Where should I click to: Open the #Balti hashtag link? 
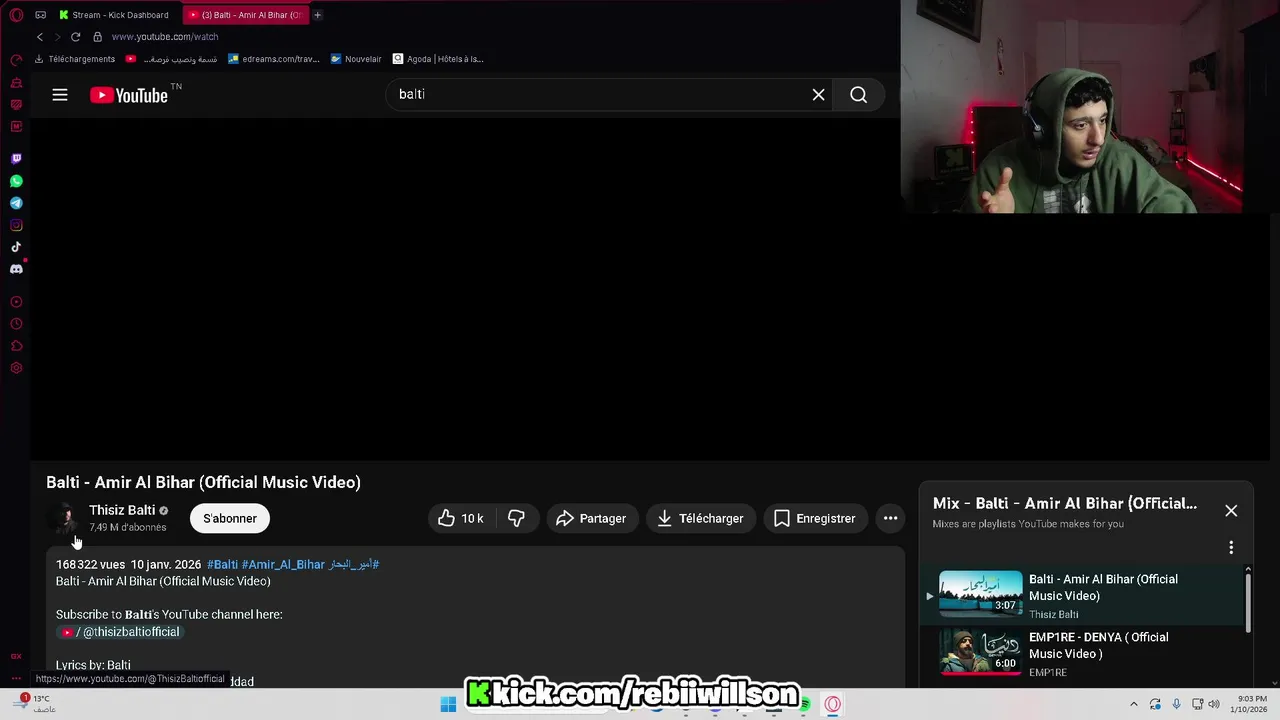coord(222,564)
